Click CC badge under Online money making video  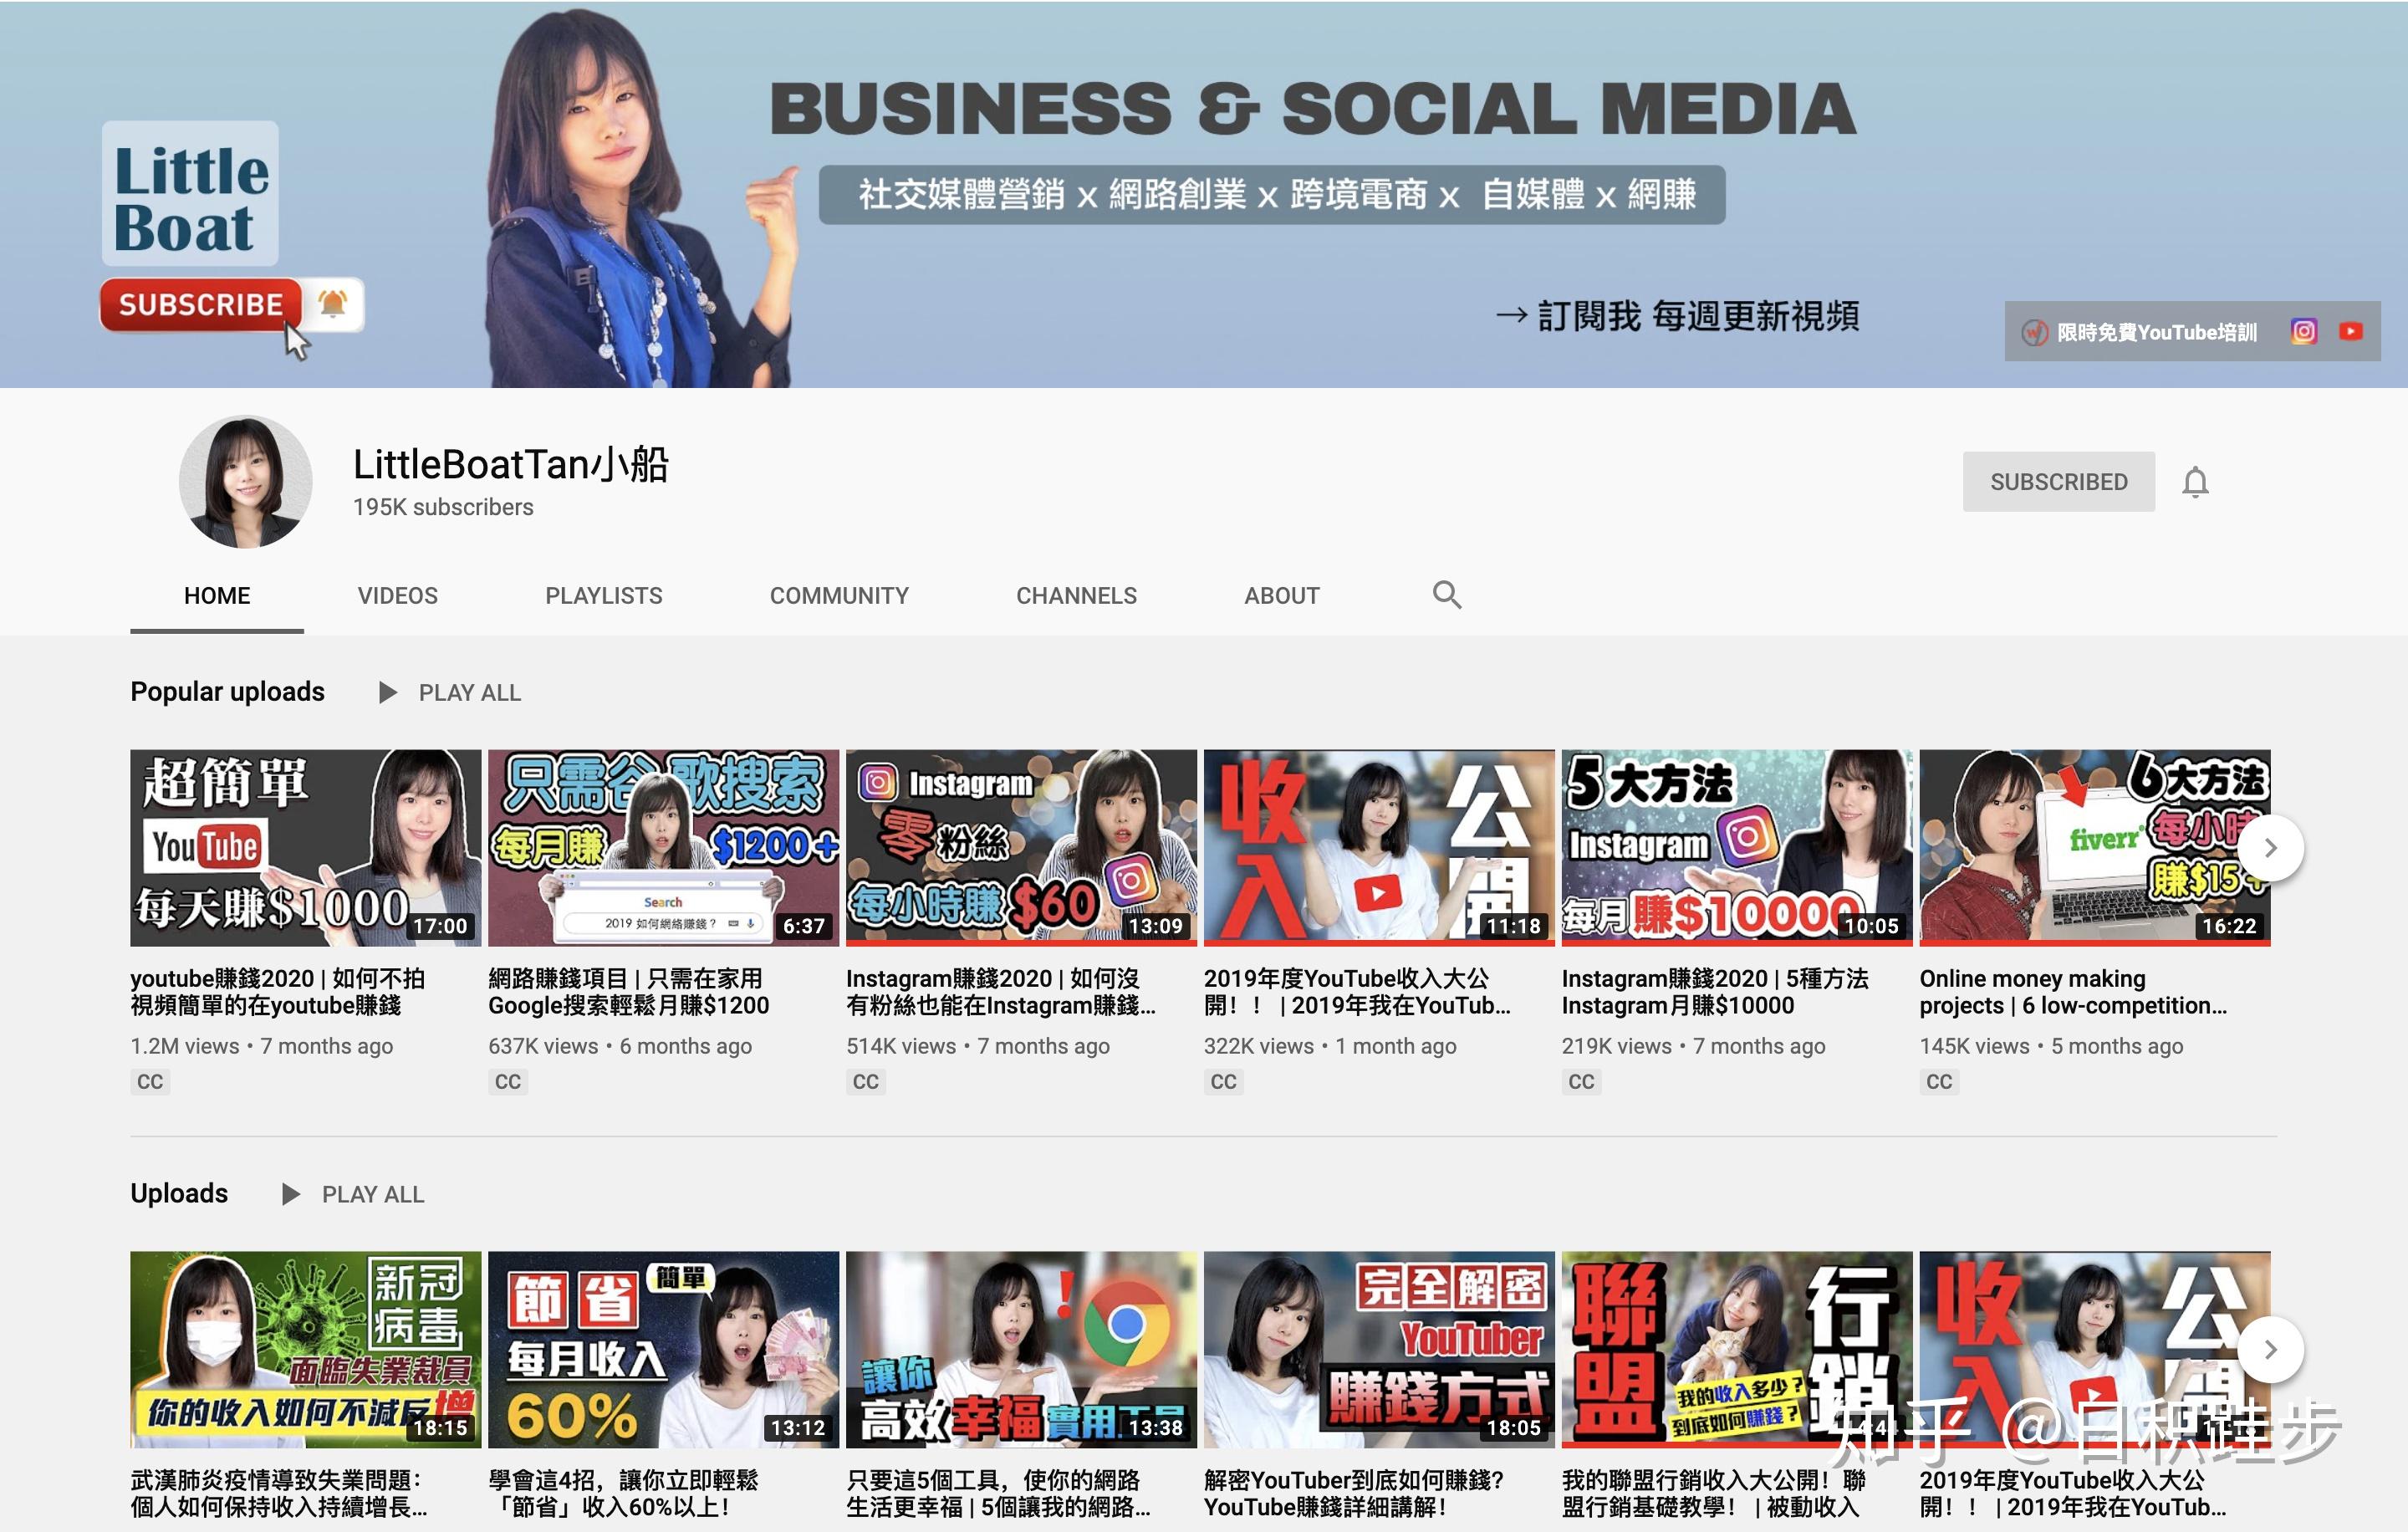(1939, 1082)
